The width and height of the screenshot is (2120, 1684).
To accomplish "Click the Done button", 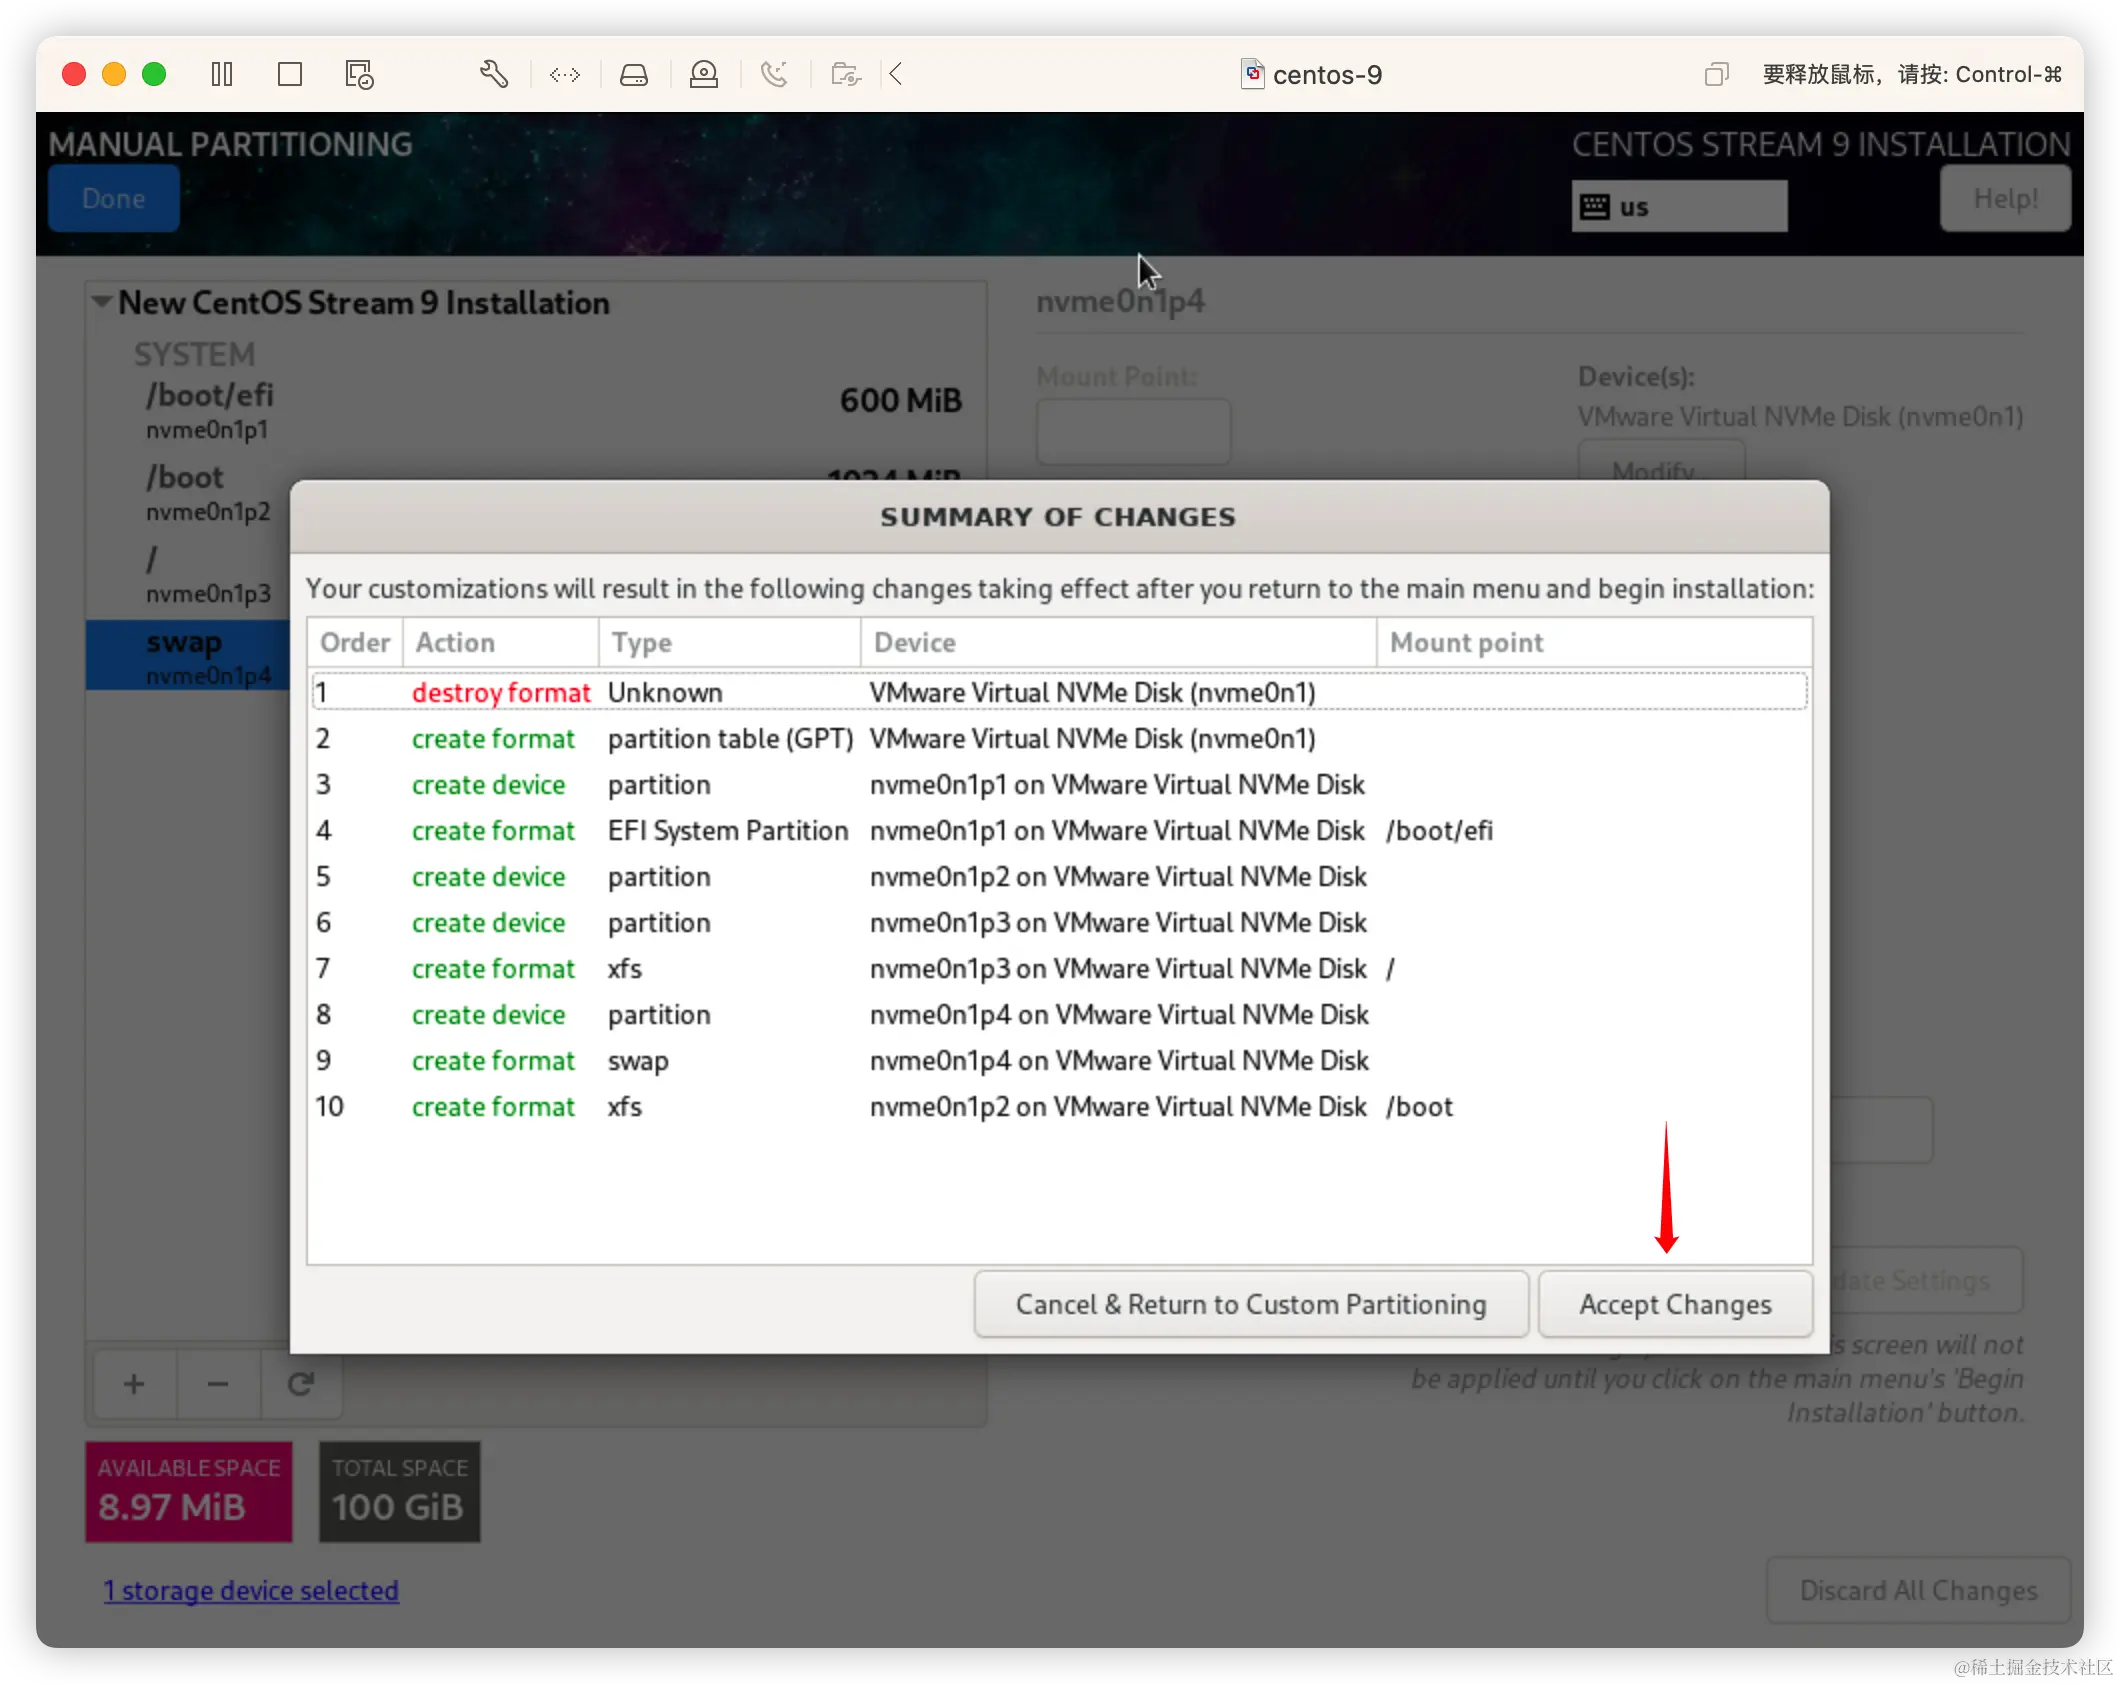I will pos(113,198).
